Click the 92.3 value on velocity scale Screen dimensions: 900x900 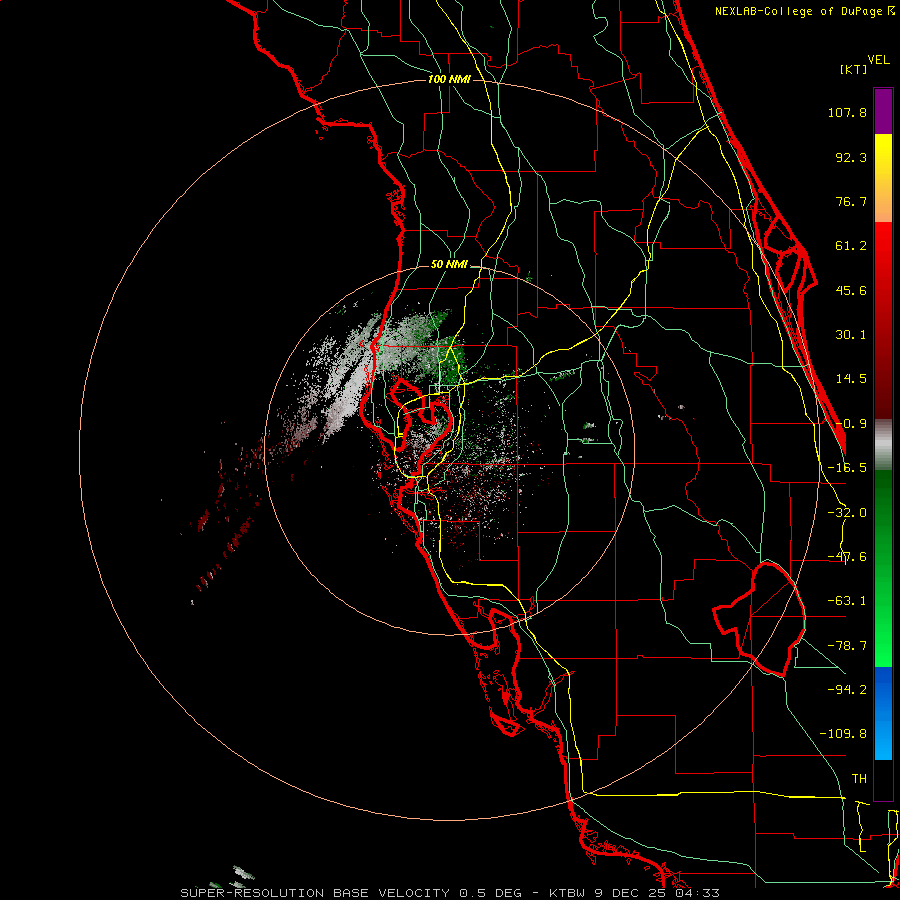pos(851,157)
